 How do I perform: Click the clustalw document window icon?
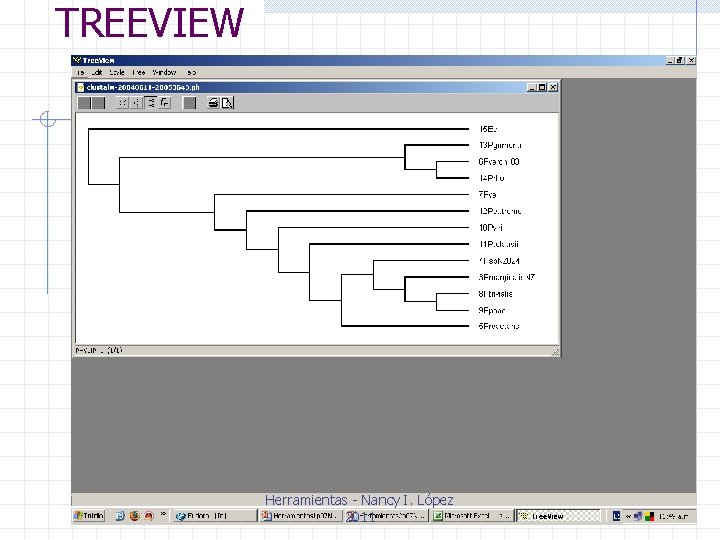(81, 88)
